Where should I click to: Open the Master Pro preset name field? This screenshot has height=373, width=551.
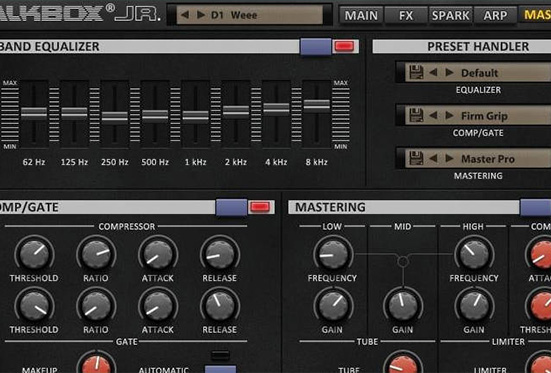coord(478,159)
